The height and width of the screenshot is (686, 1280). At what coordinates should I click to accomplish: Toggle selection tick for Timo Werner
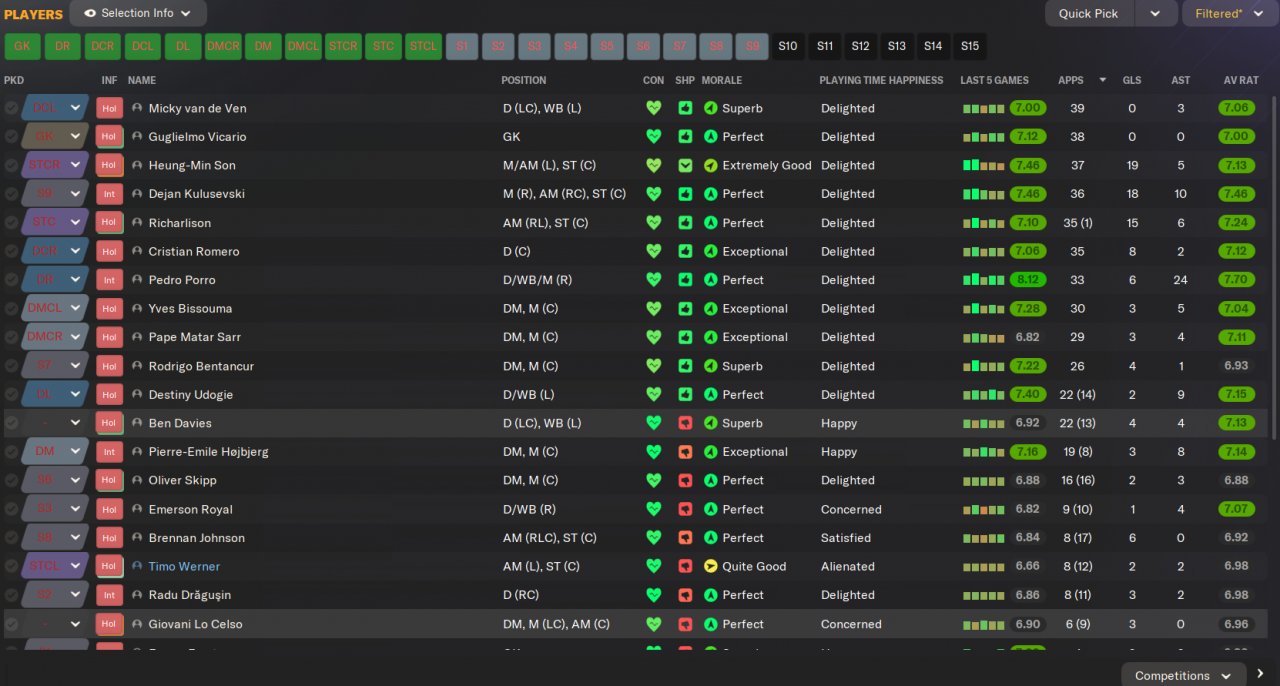tap(11, 566)
